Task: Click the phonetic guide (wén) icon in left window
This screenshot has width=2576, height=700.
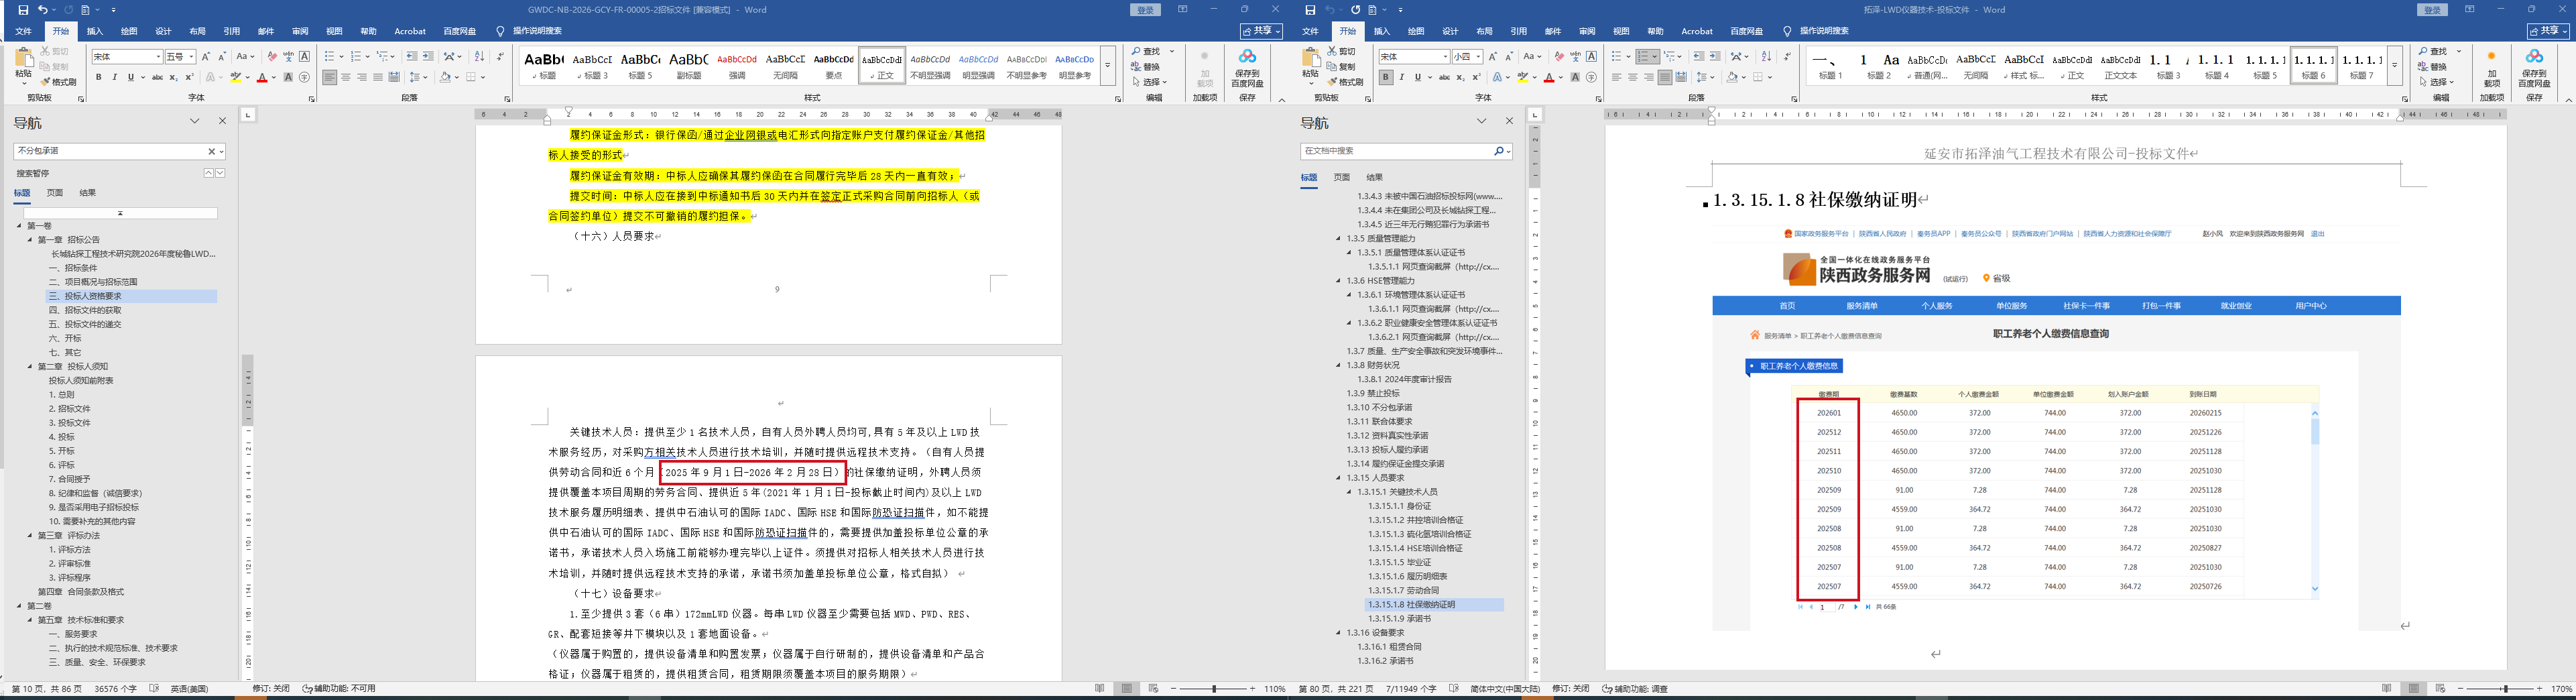Action: pyautogui.click(x=288, y=57)
